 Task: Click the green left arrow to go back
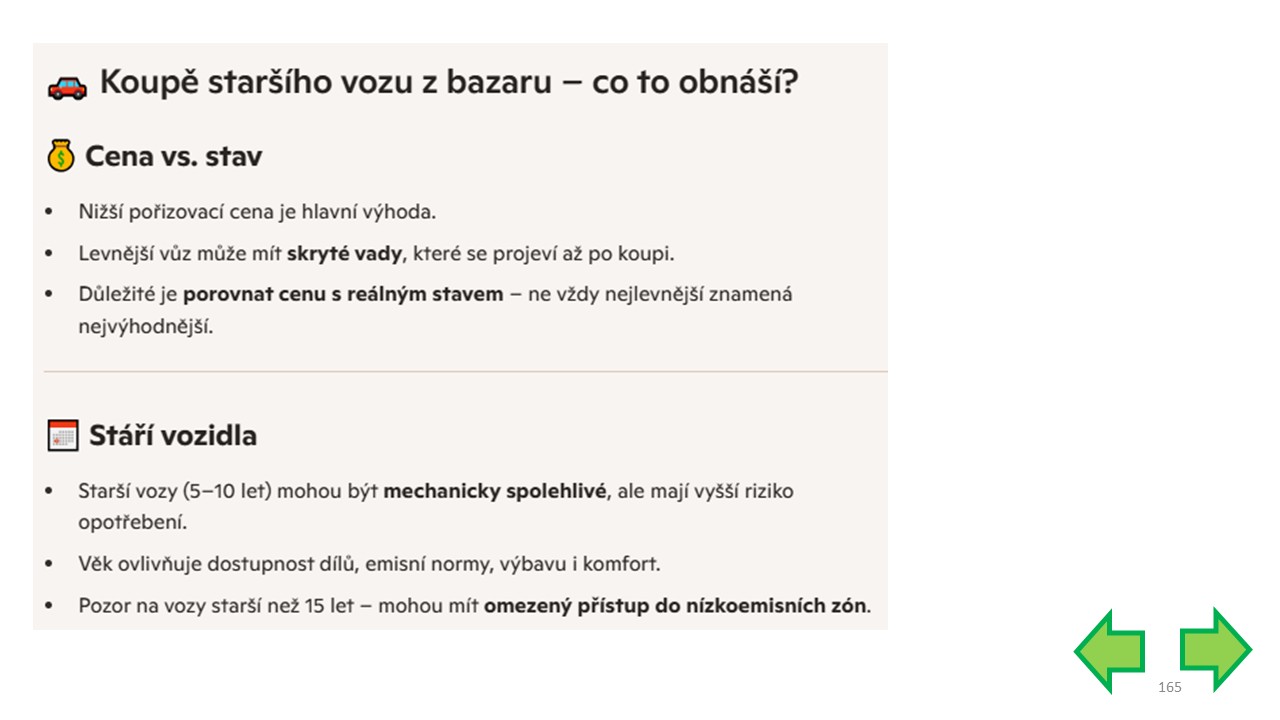point(1110,650)
